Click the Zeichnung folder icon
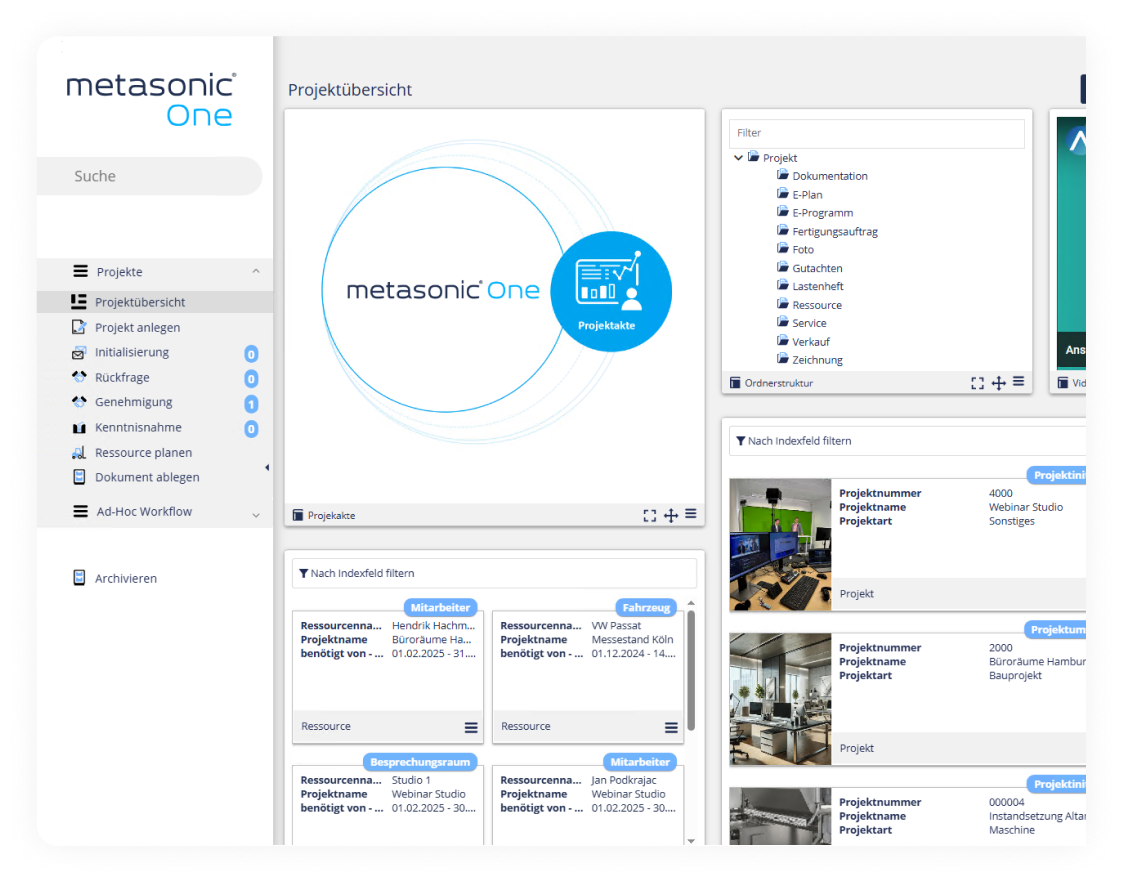This screenshot has width=1122, height=882. (783, 358)
